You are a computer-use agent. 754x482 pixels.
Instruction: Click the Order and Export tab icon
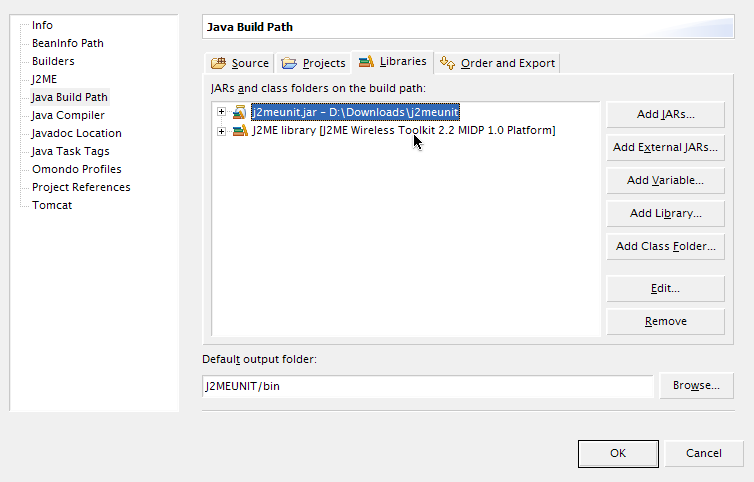448,63
